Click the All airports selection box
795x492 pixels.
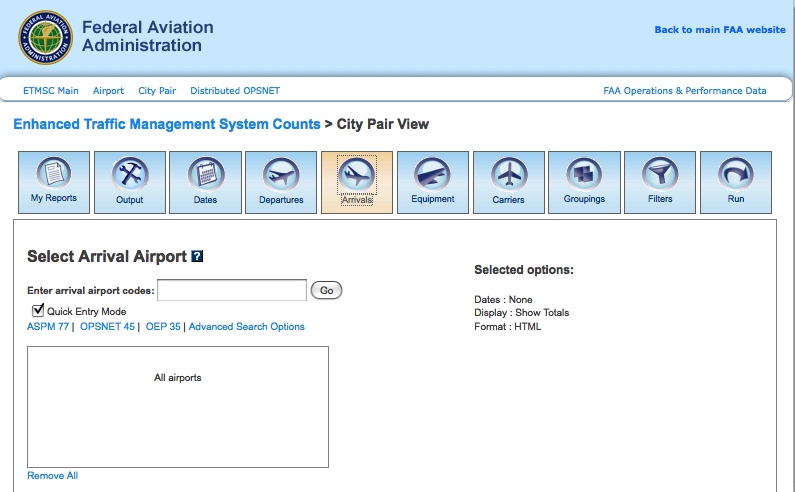click(178, 407)
